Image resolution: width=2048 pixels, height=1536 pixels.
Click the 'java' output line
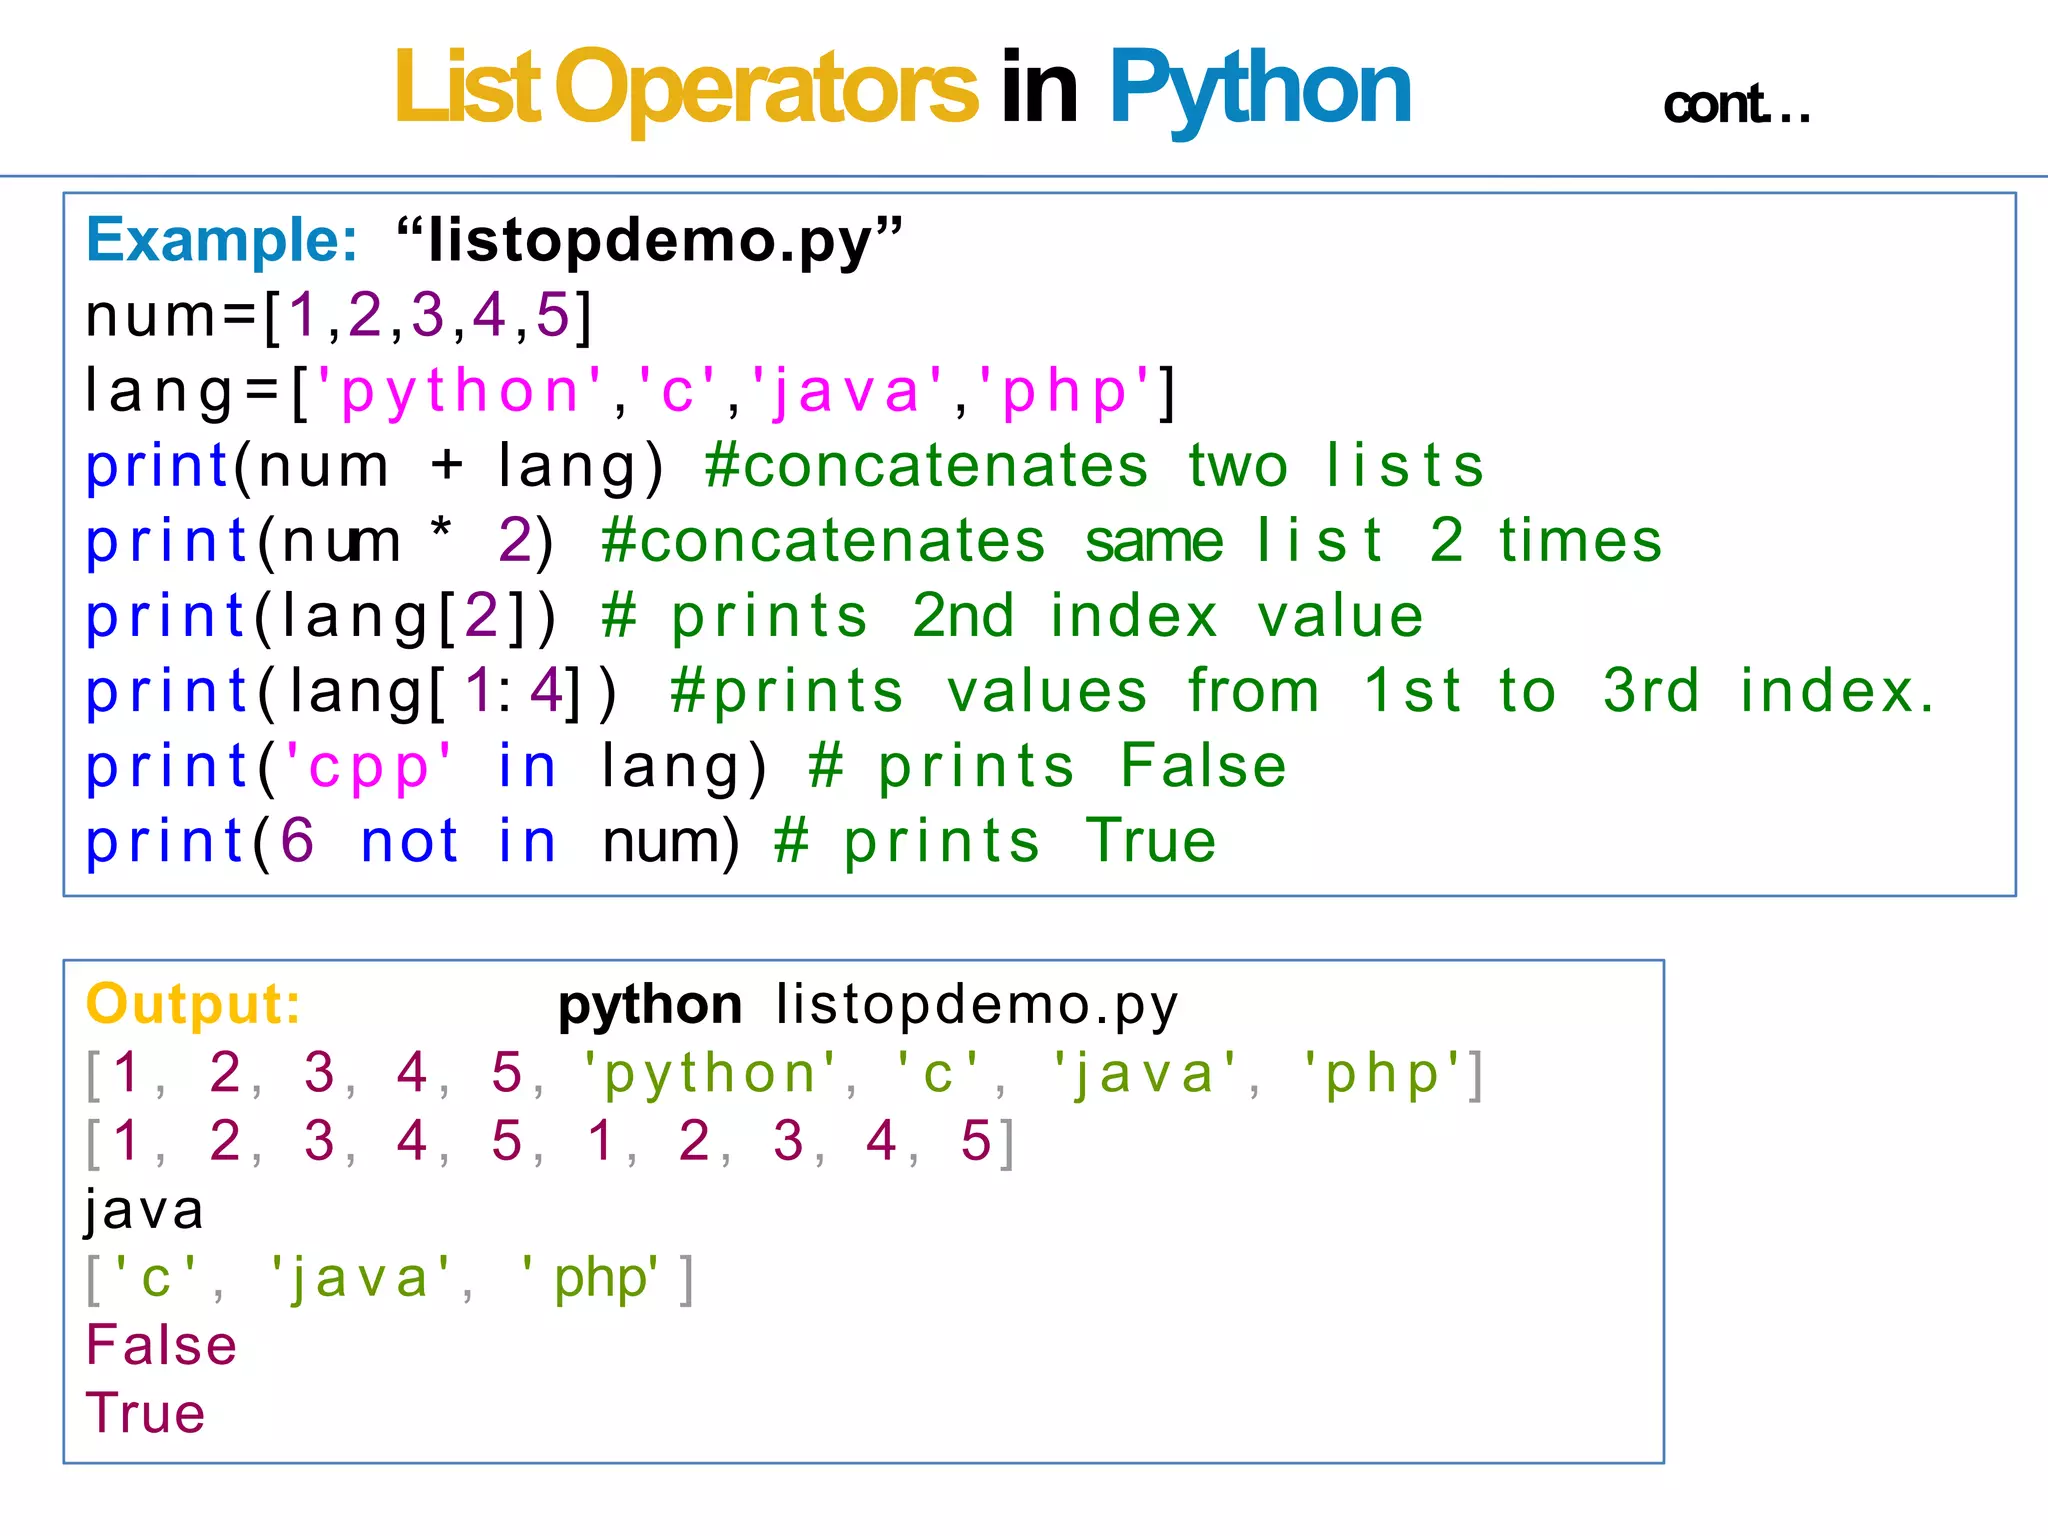(145, 1211)
